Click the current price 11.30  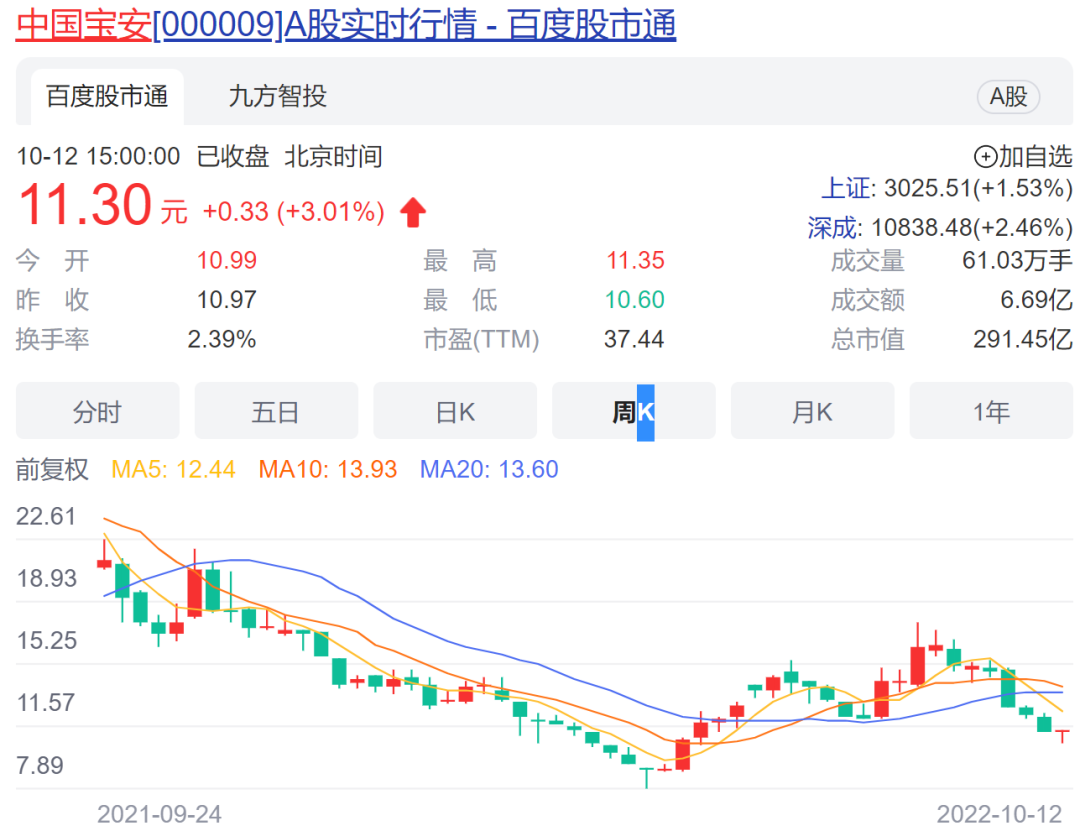[85, 205]
